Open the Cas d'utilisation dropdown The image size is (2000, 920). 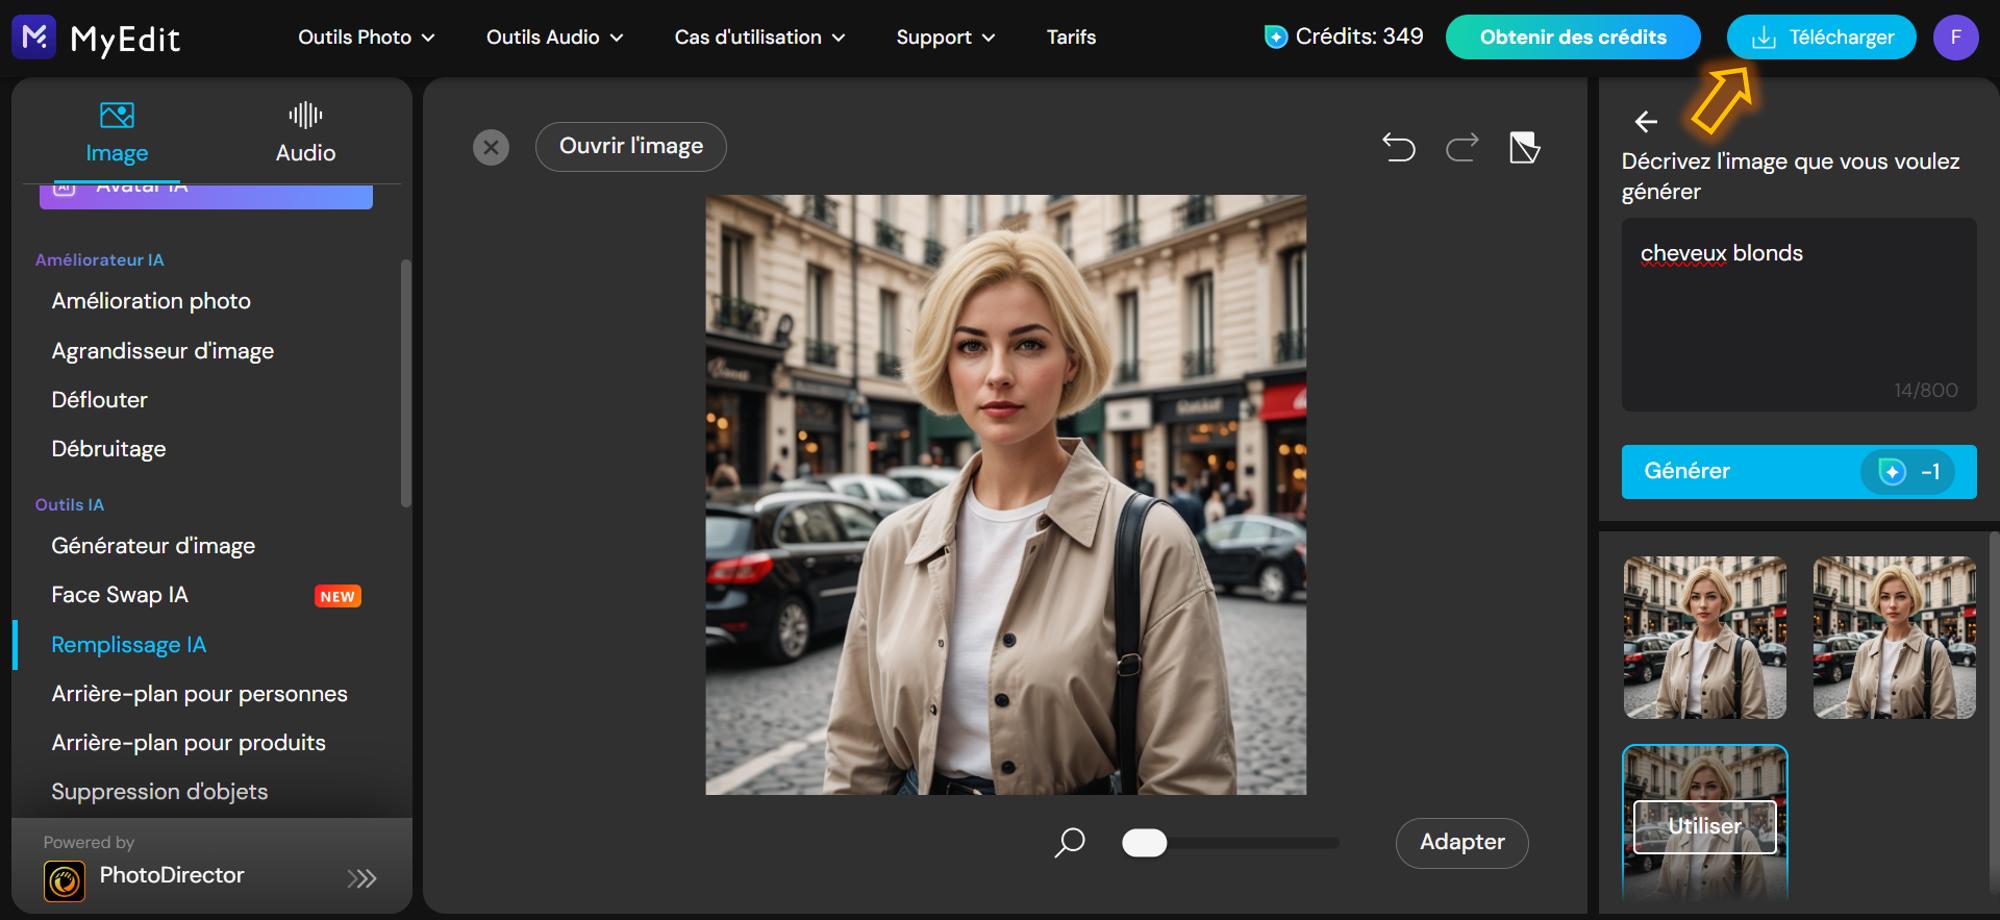[759, 38]
